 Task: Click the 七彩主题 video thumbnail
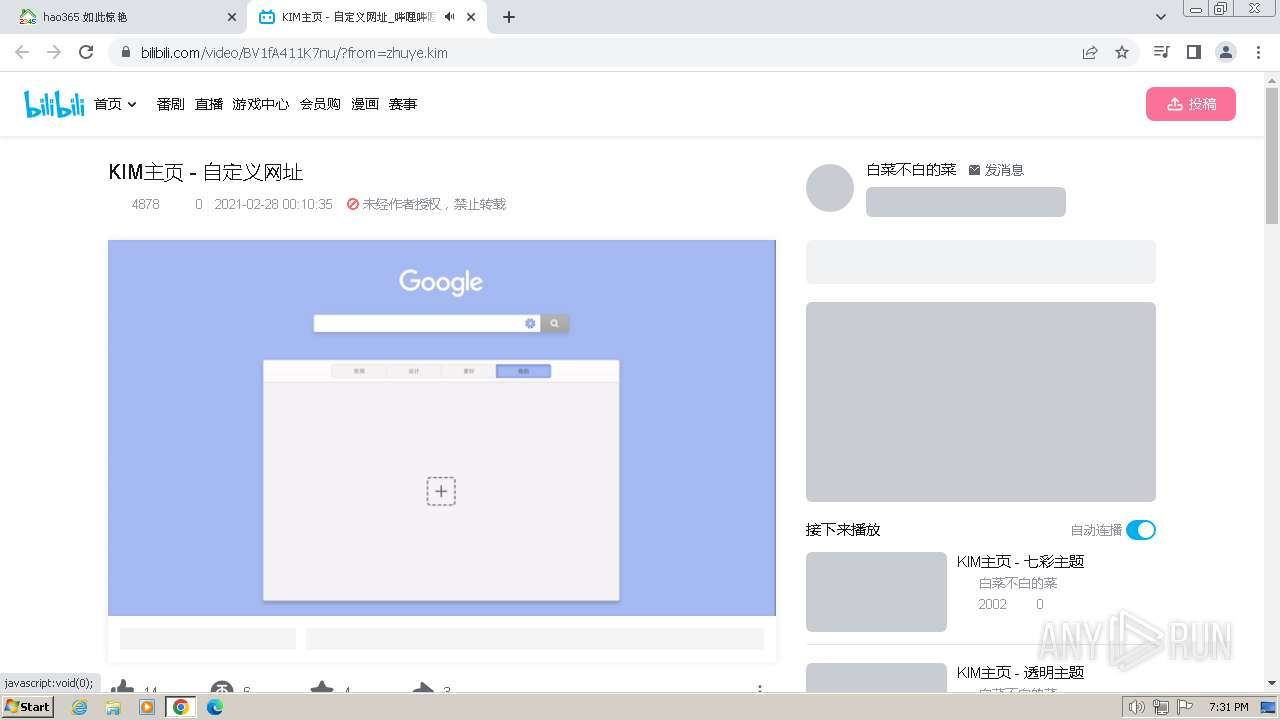point(876,592)
